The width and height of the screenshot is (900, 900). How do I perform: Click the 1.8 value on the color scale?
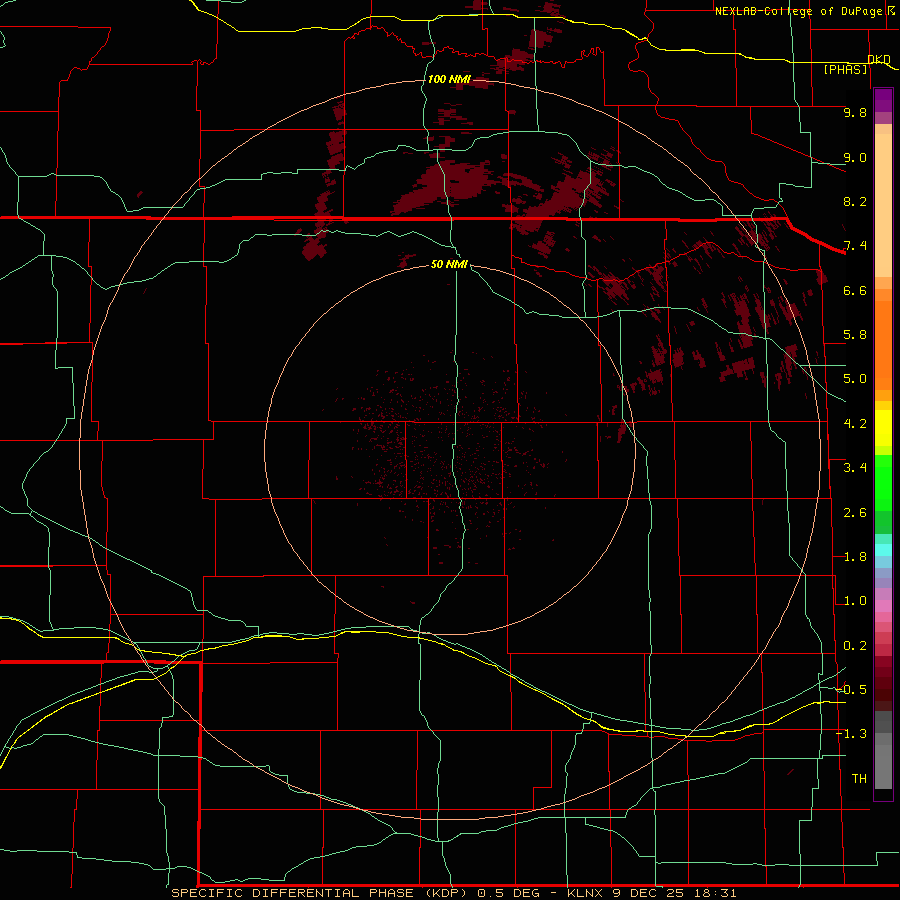click(855, 557)
